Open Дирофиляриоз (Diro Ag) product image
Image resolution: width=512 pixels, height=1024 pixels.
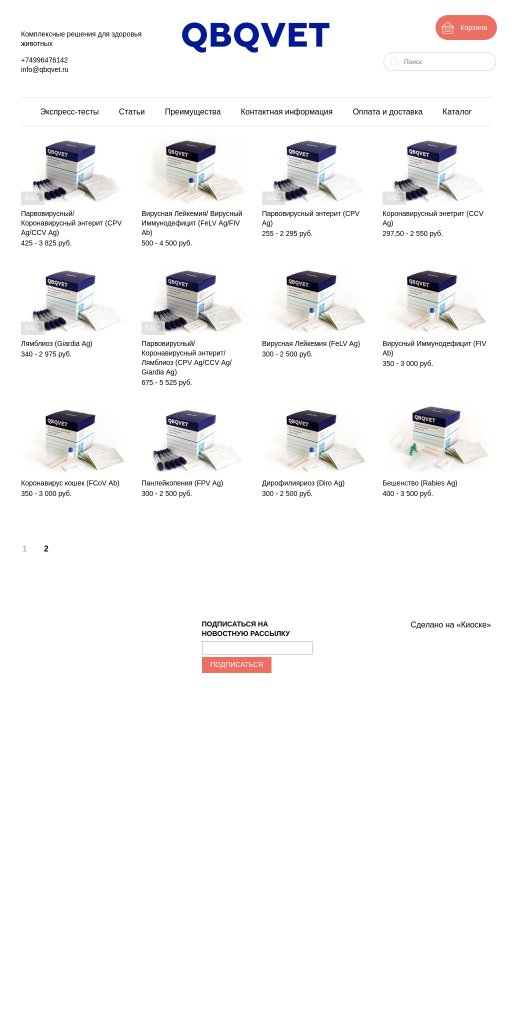(316, 438)
